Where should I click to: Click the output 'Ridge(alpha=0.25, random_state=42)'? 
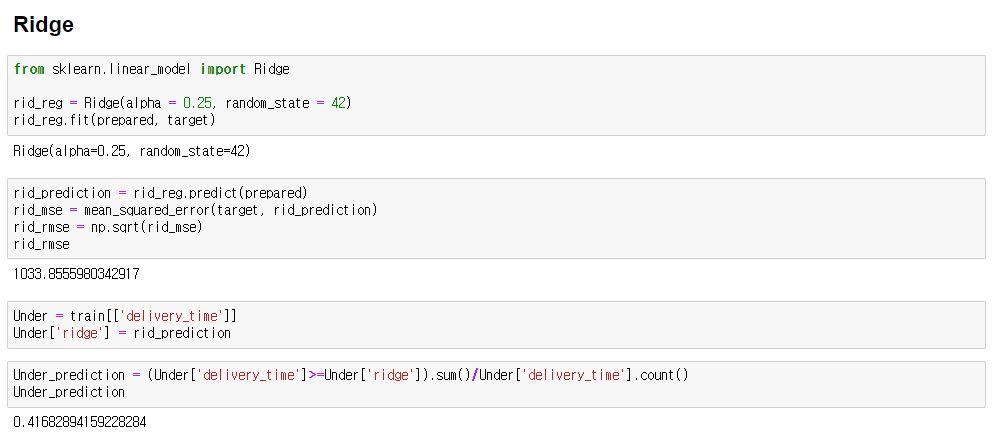tap(132, 152)
